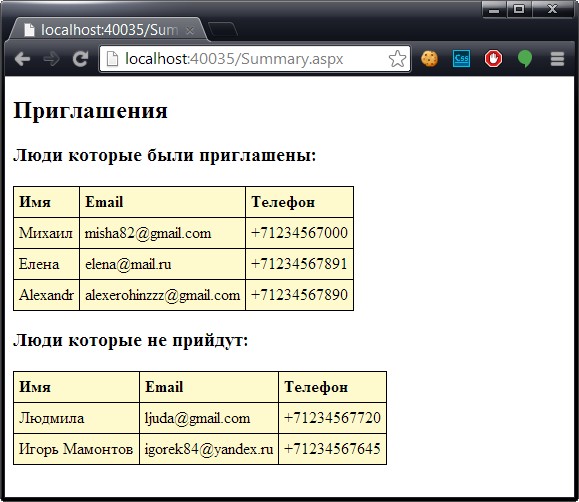The width and height of the screenshot is (579, 502).
Task: Click Email header in invited table
Action: (x=162, y=202)
